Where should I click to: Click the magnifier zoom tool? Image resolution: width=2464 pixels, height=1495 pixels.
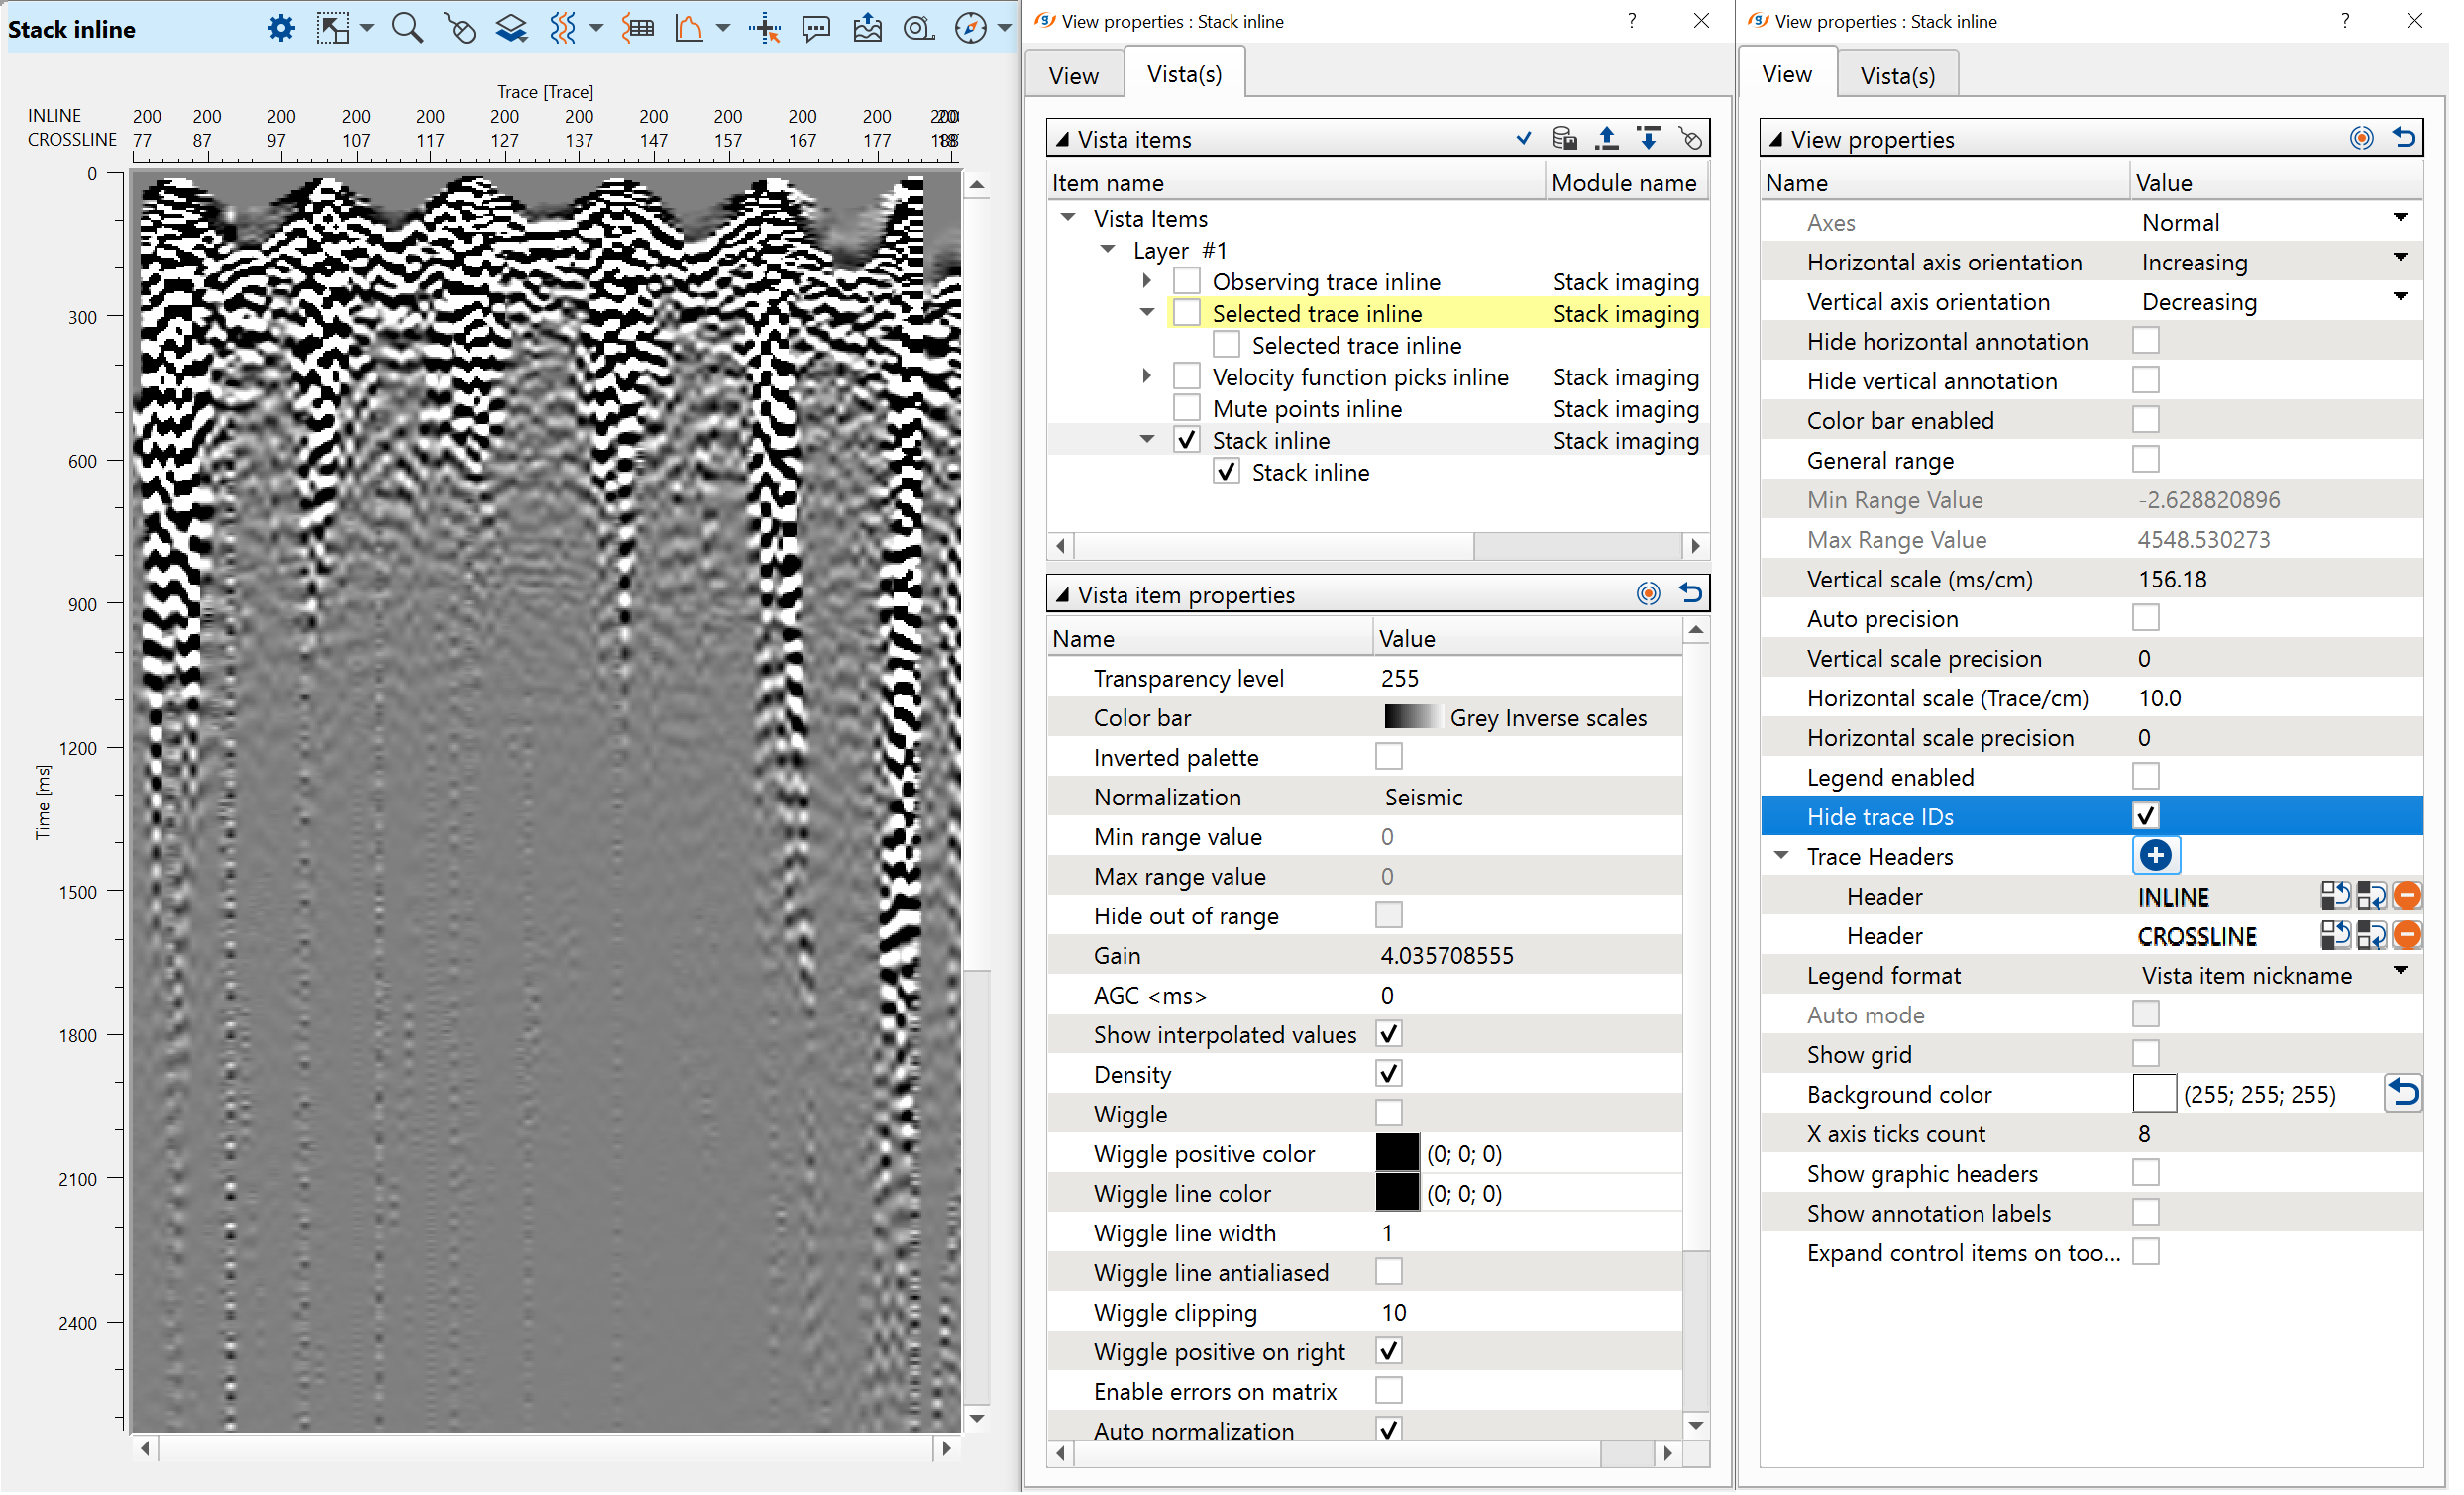point(406,28)
